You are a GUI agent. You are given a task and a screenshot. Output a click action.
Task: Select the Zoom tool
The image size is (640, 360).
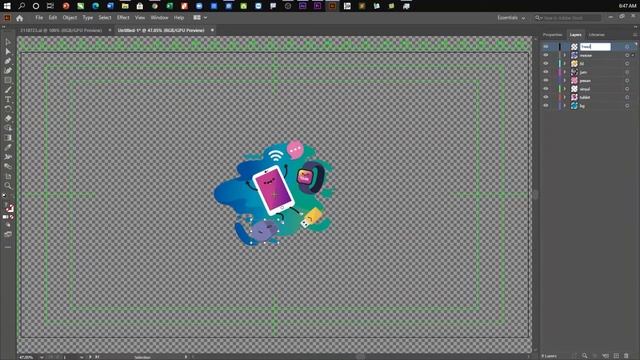8,185
